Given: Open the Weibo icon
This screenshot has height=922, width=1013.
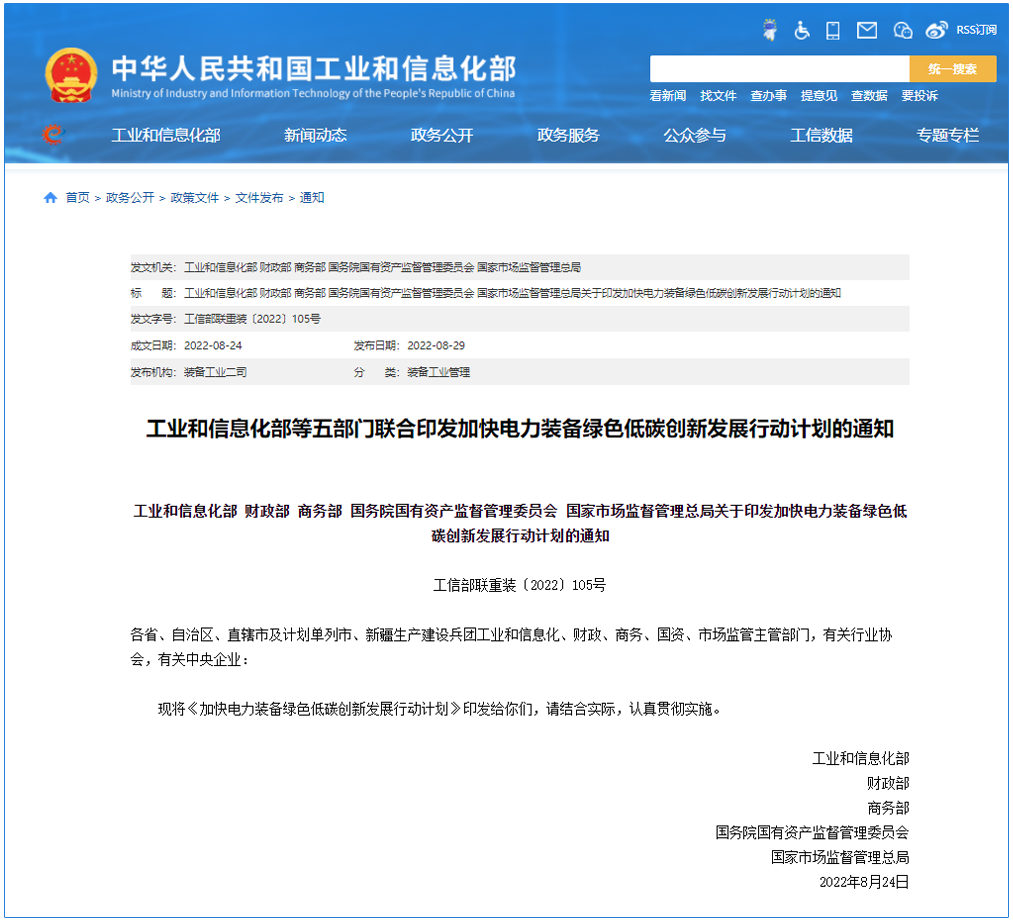Looking at the screenshot, I should pos(936,30).
